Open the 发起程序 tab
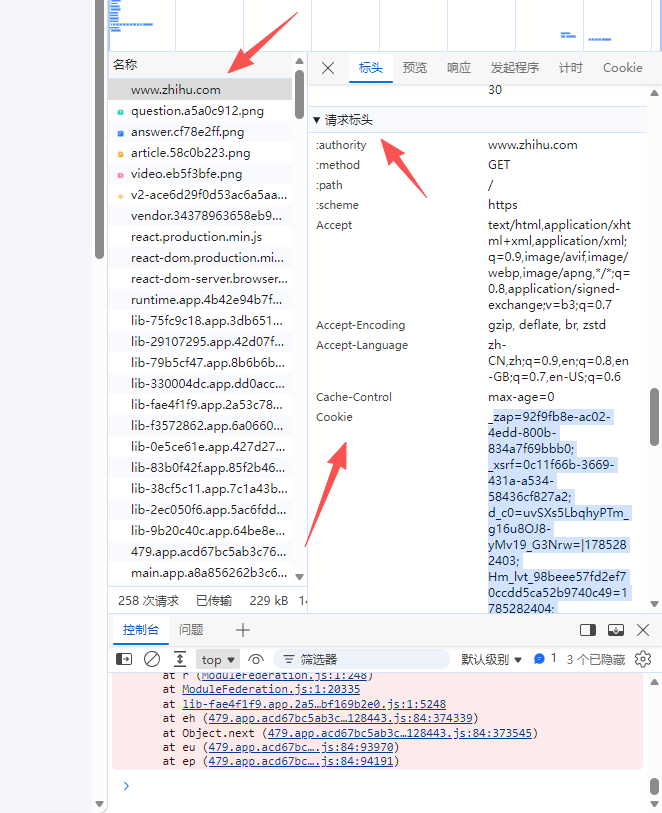Viewport: 662px width, 813px height. tap(515, 68)
